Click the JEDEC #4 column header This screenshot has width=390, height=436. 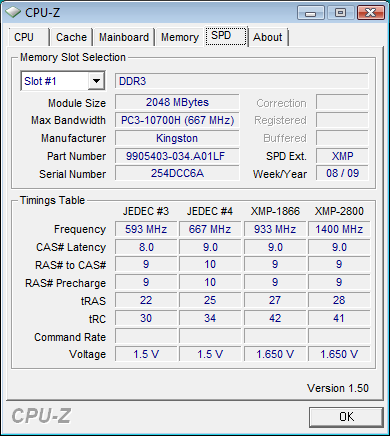click(x=210, y=211)
